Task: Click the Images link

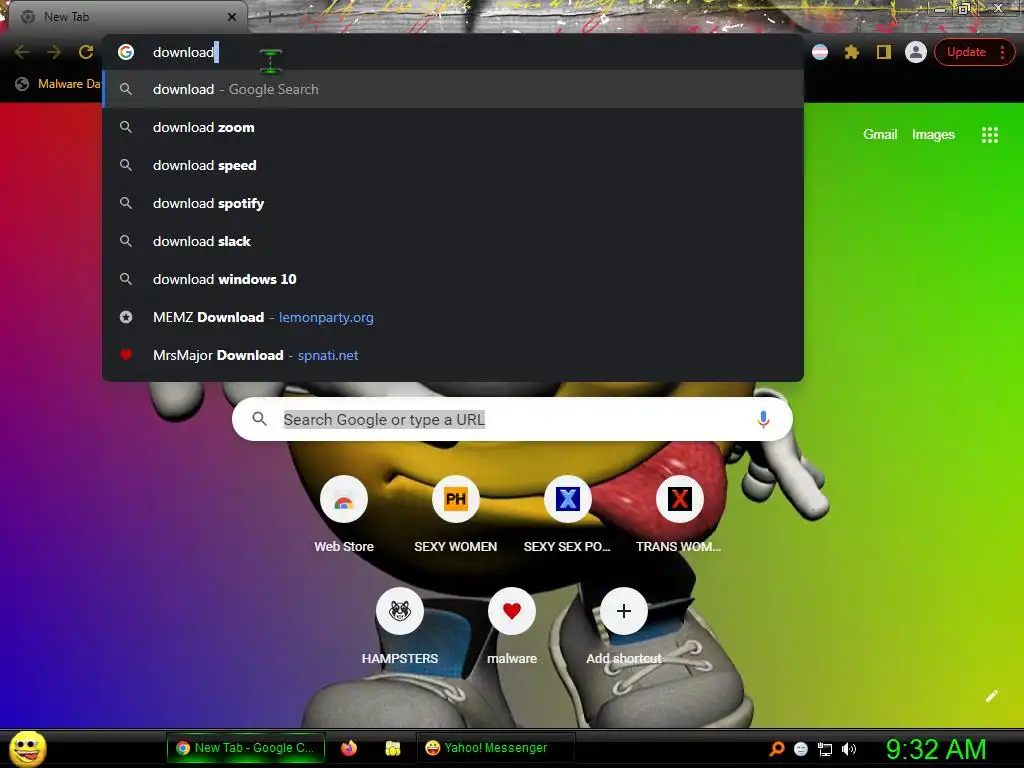Action: (x=933, y=135)
